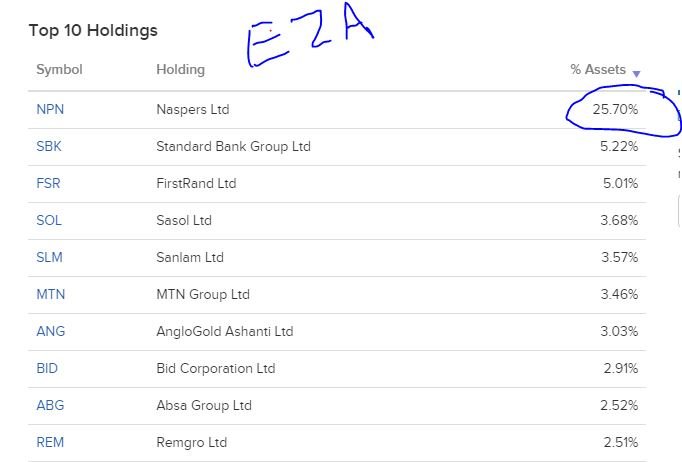Screen dimensions: 682x462
Task: Select the AngloGold Ashanti Ltd holding
Action: [x=224, y=331]
